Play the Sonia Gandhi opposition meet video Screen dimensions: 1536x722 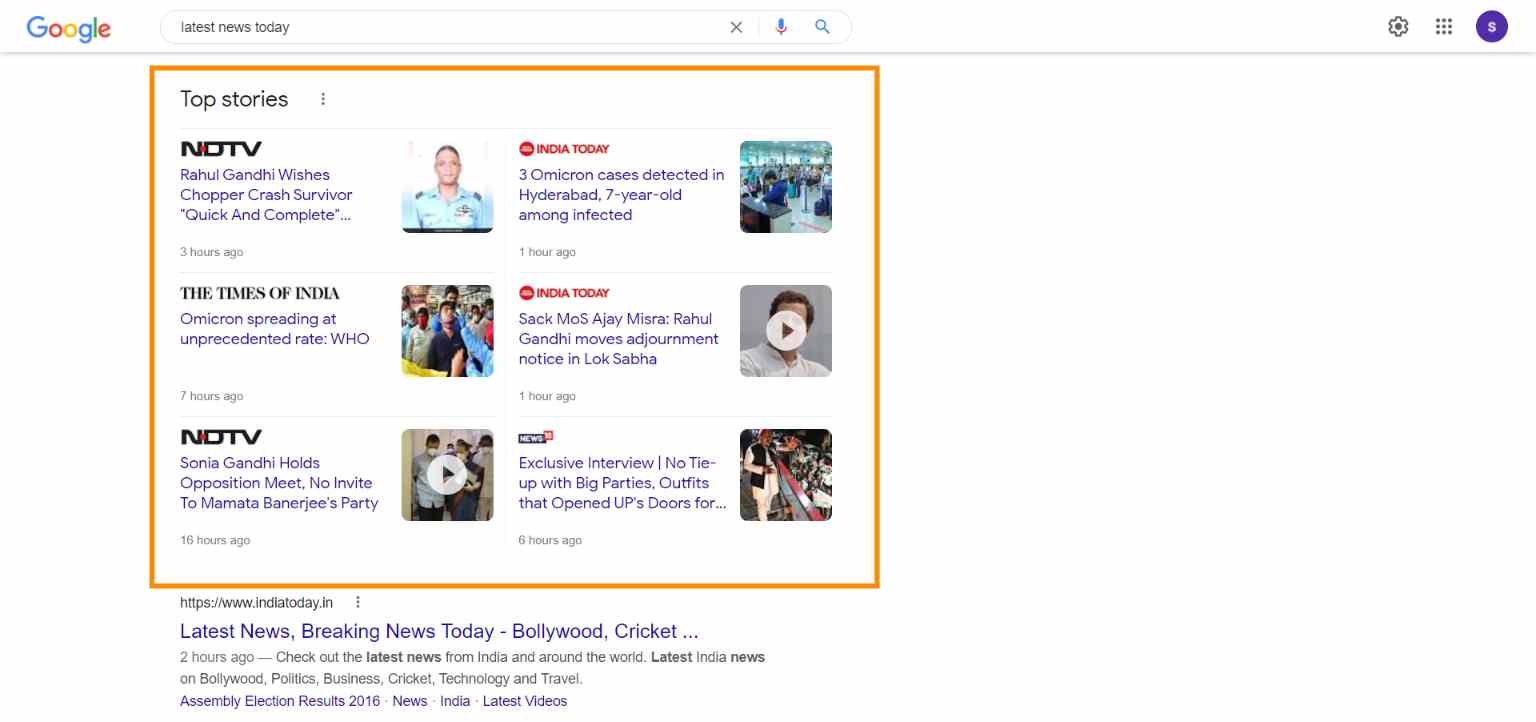pos(447,474)
